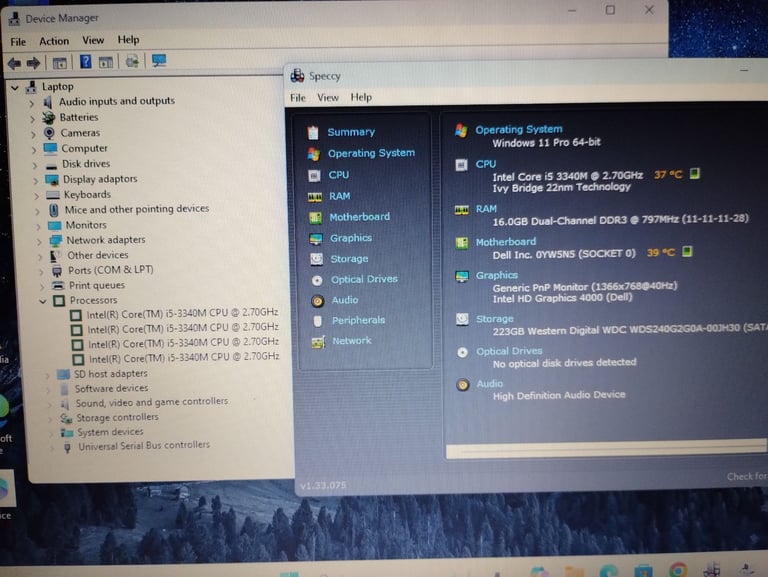Click the Microsoft Edge icon on the taskbar
The image size is (768, 577).
click(x=609, y=571)
